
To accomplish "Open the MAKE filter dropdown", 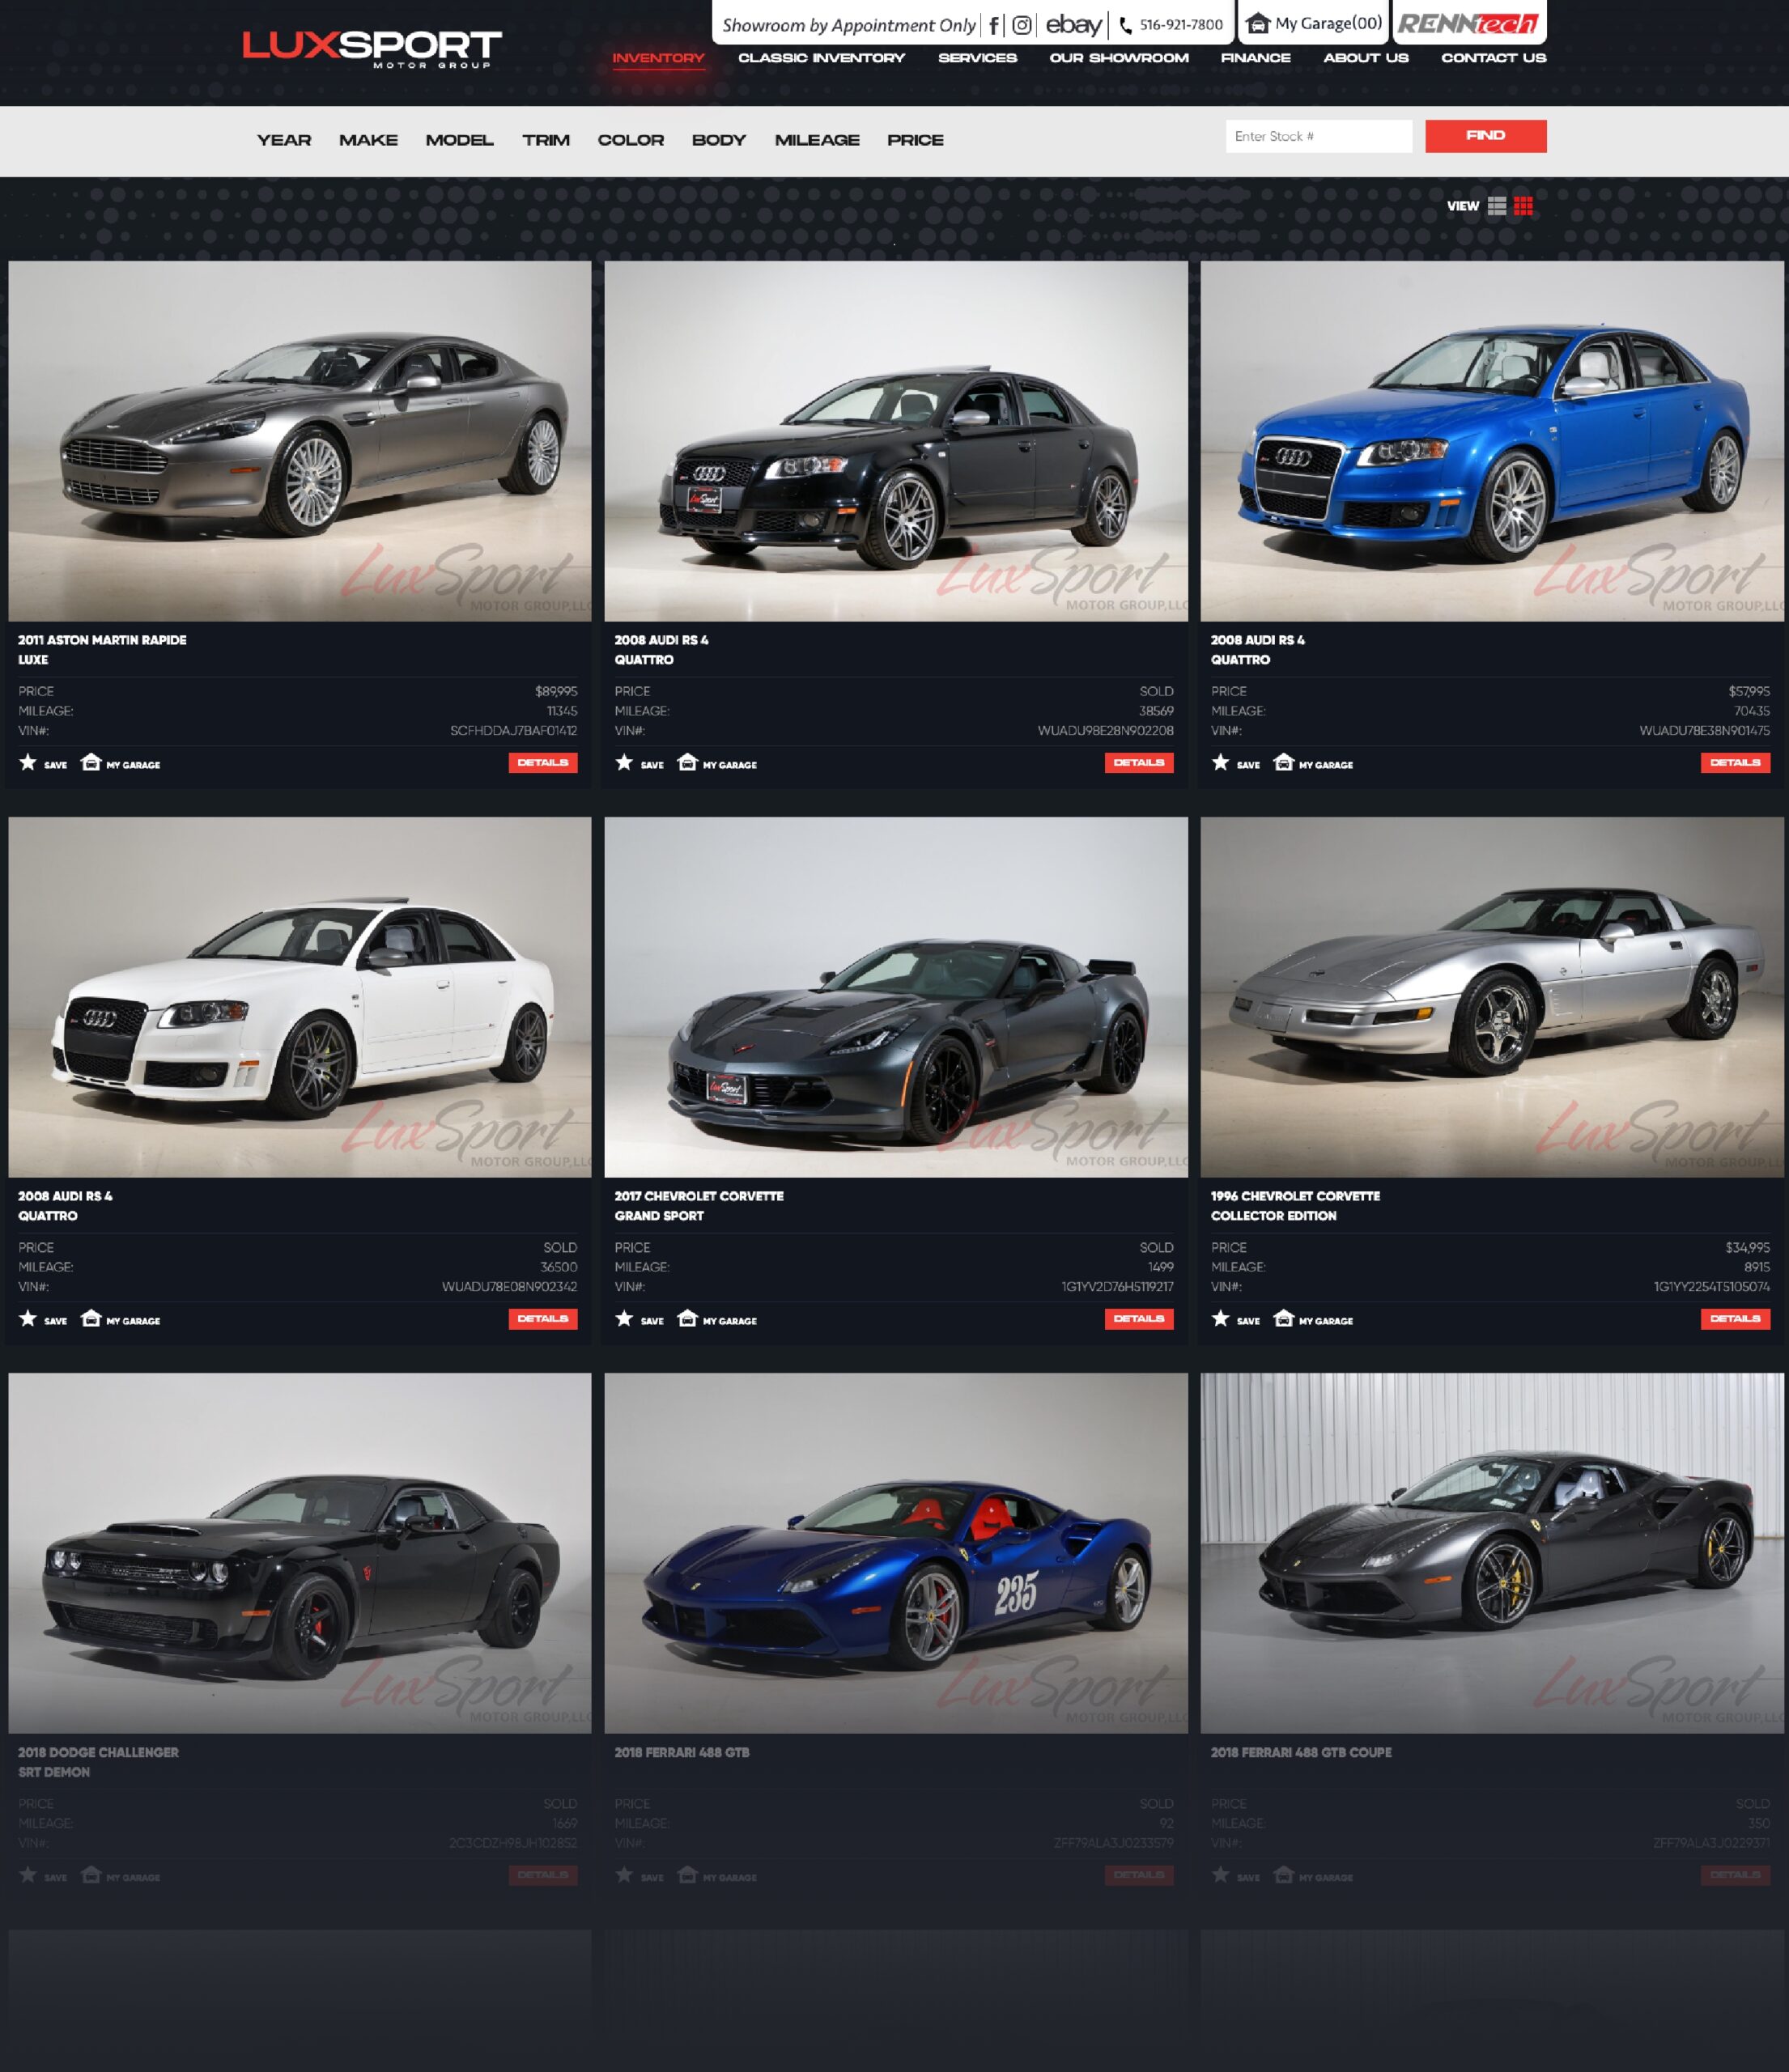I will (x=368, y=140).
